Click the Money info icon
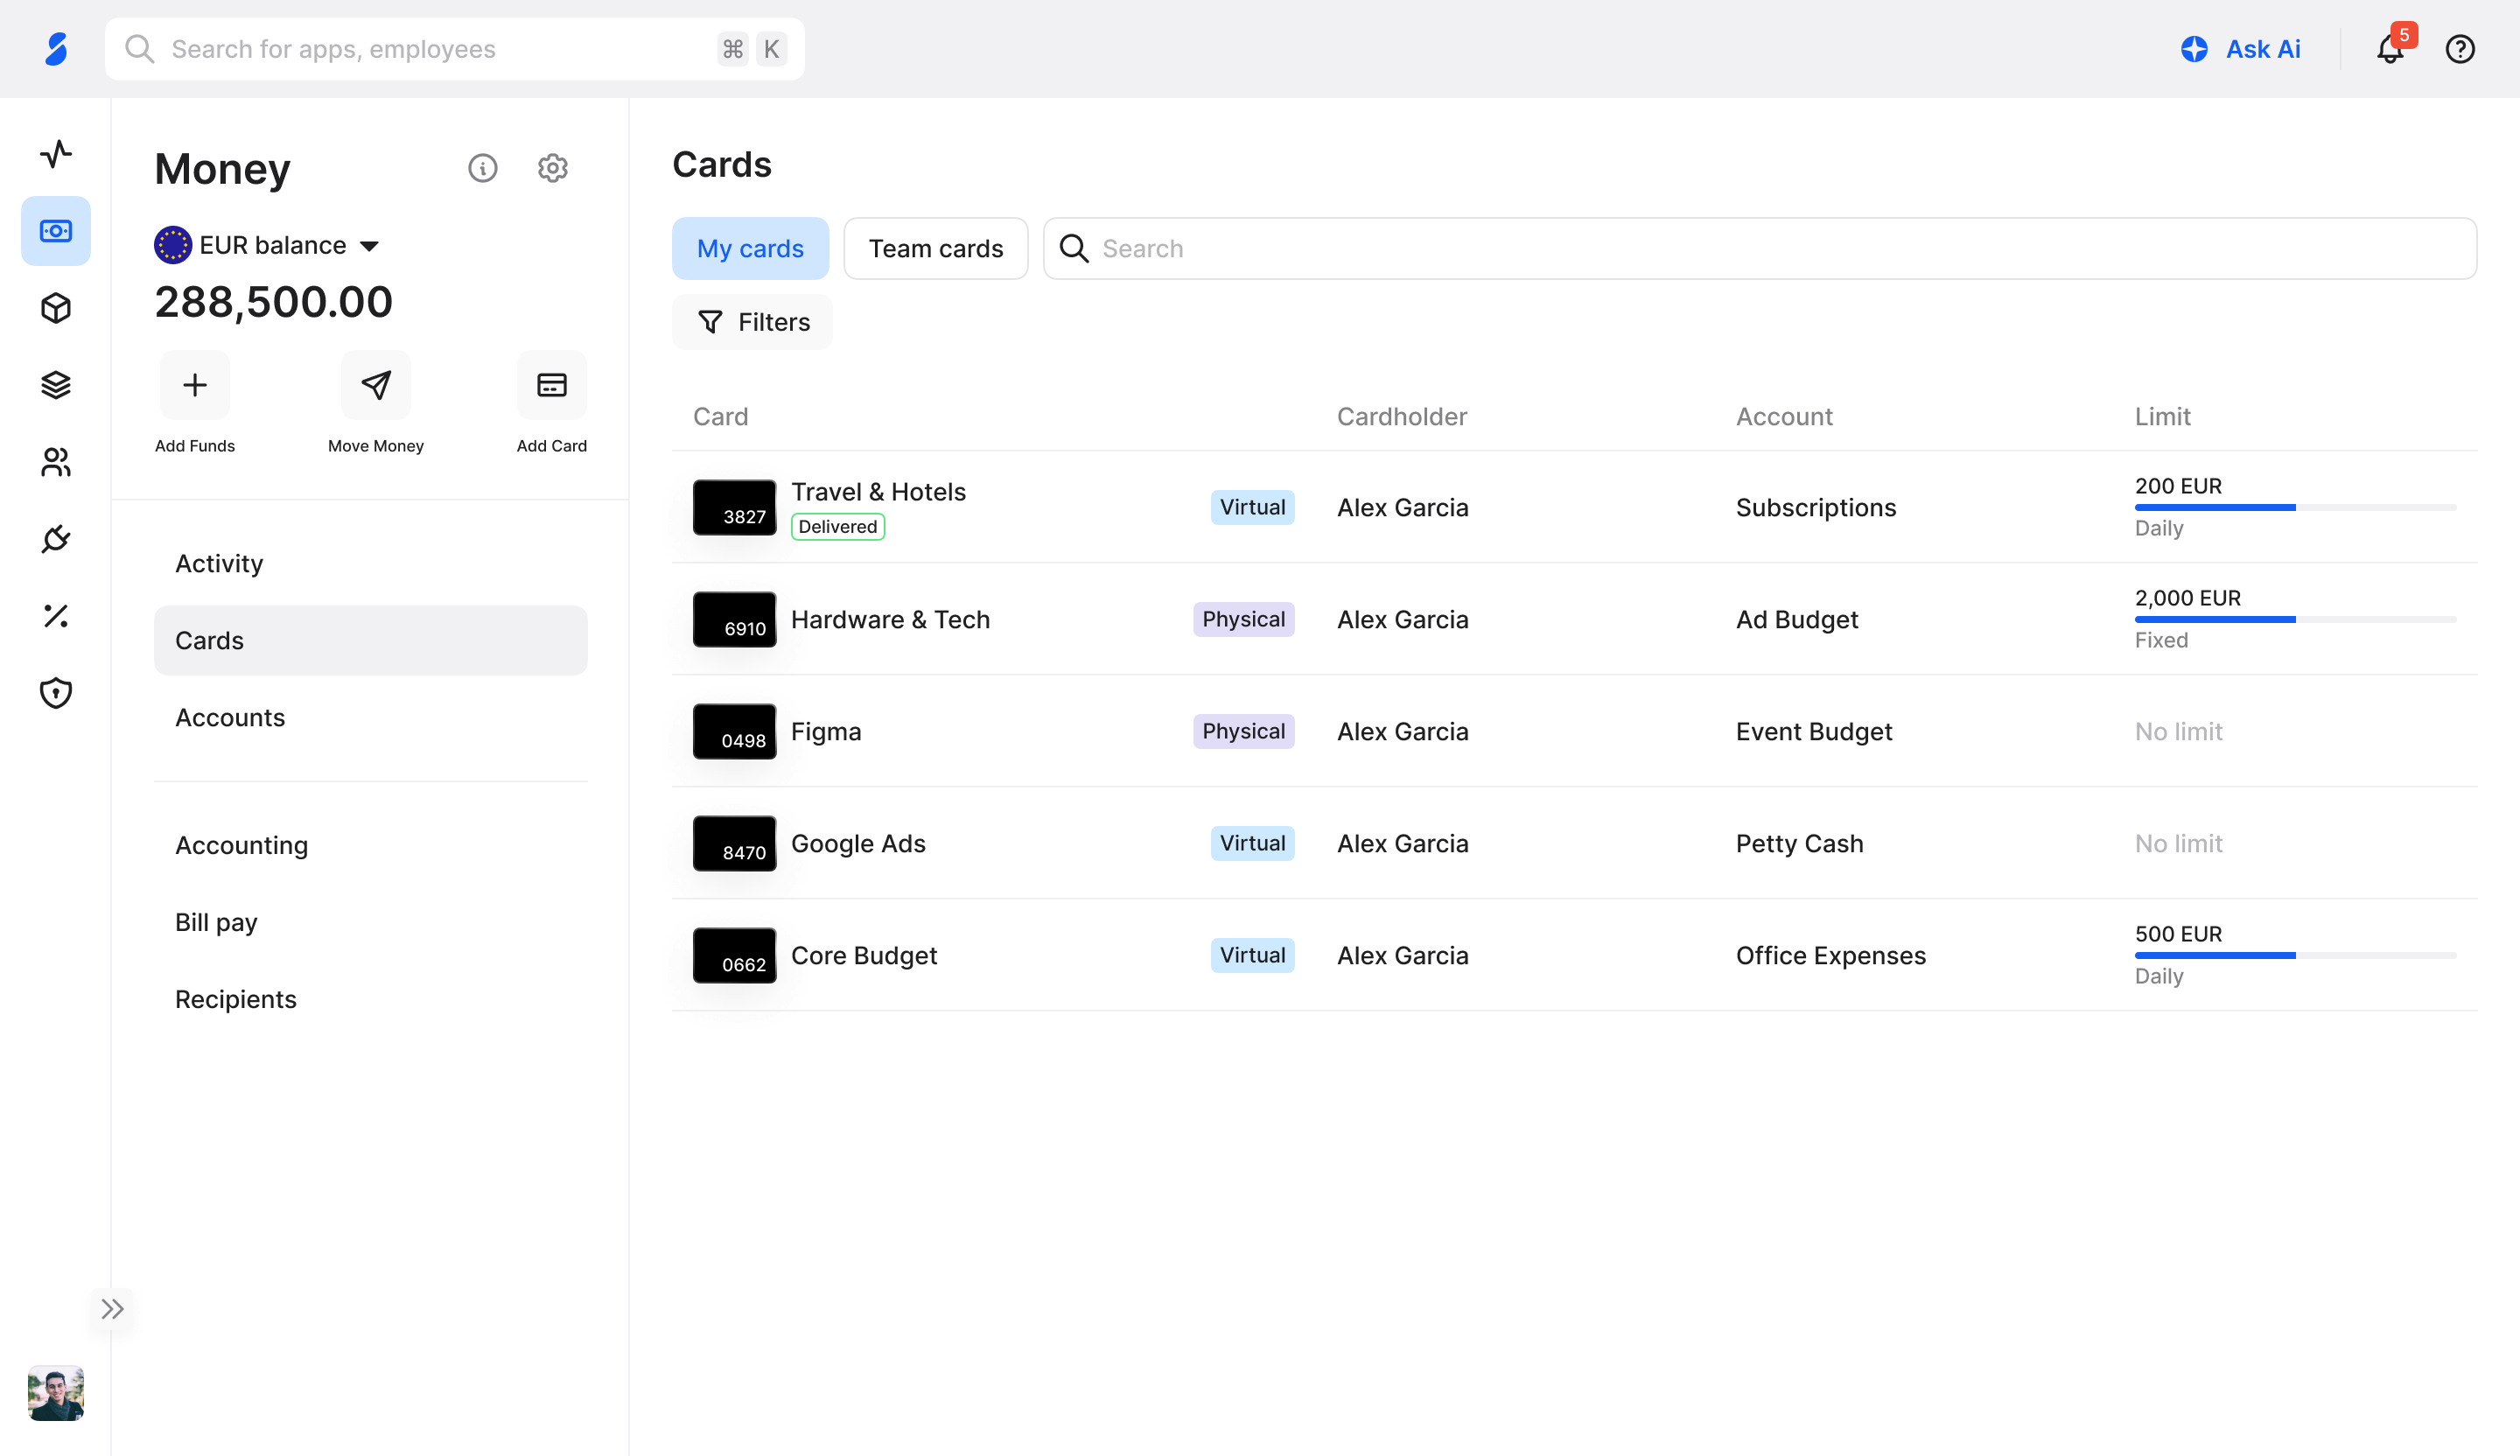Image resolution: width=2520 pixels, height=1456 pixels. [x=483, y=168]
